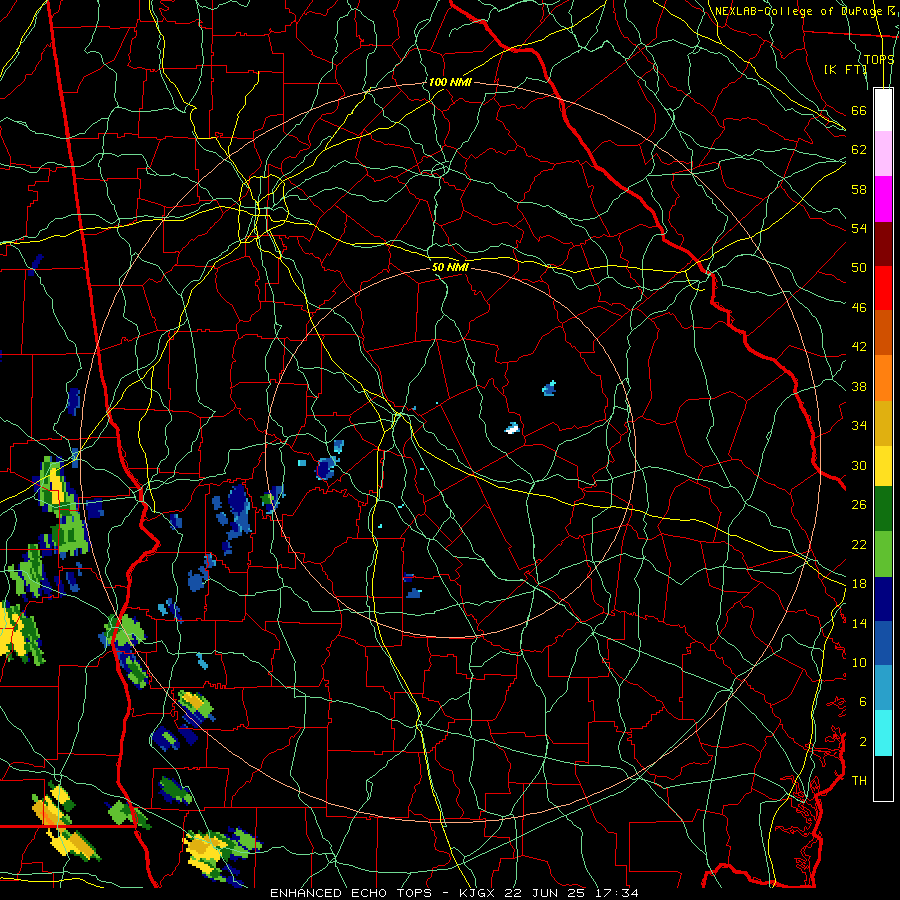Click the white echo cell inside the 50 NMI ring

[x=512, y=428]
